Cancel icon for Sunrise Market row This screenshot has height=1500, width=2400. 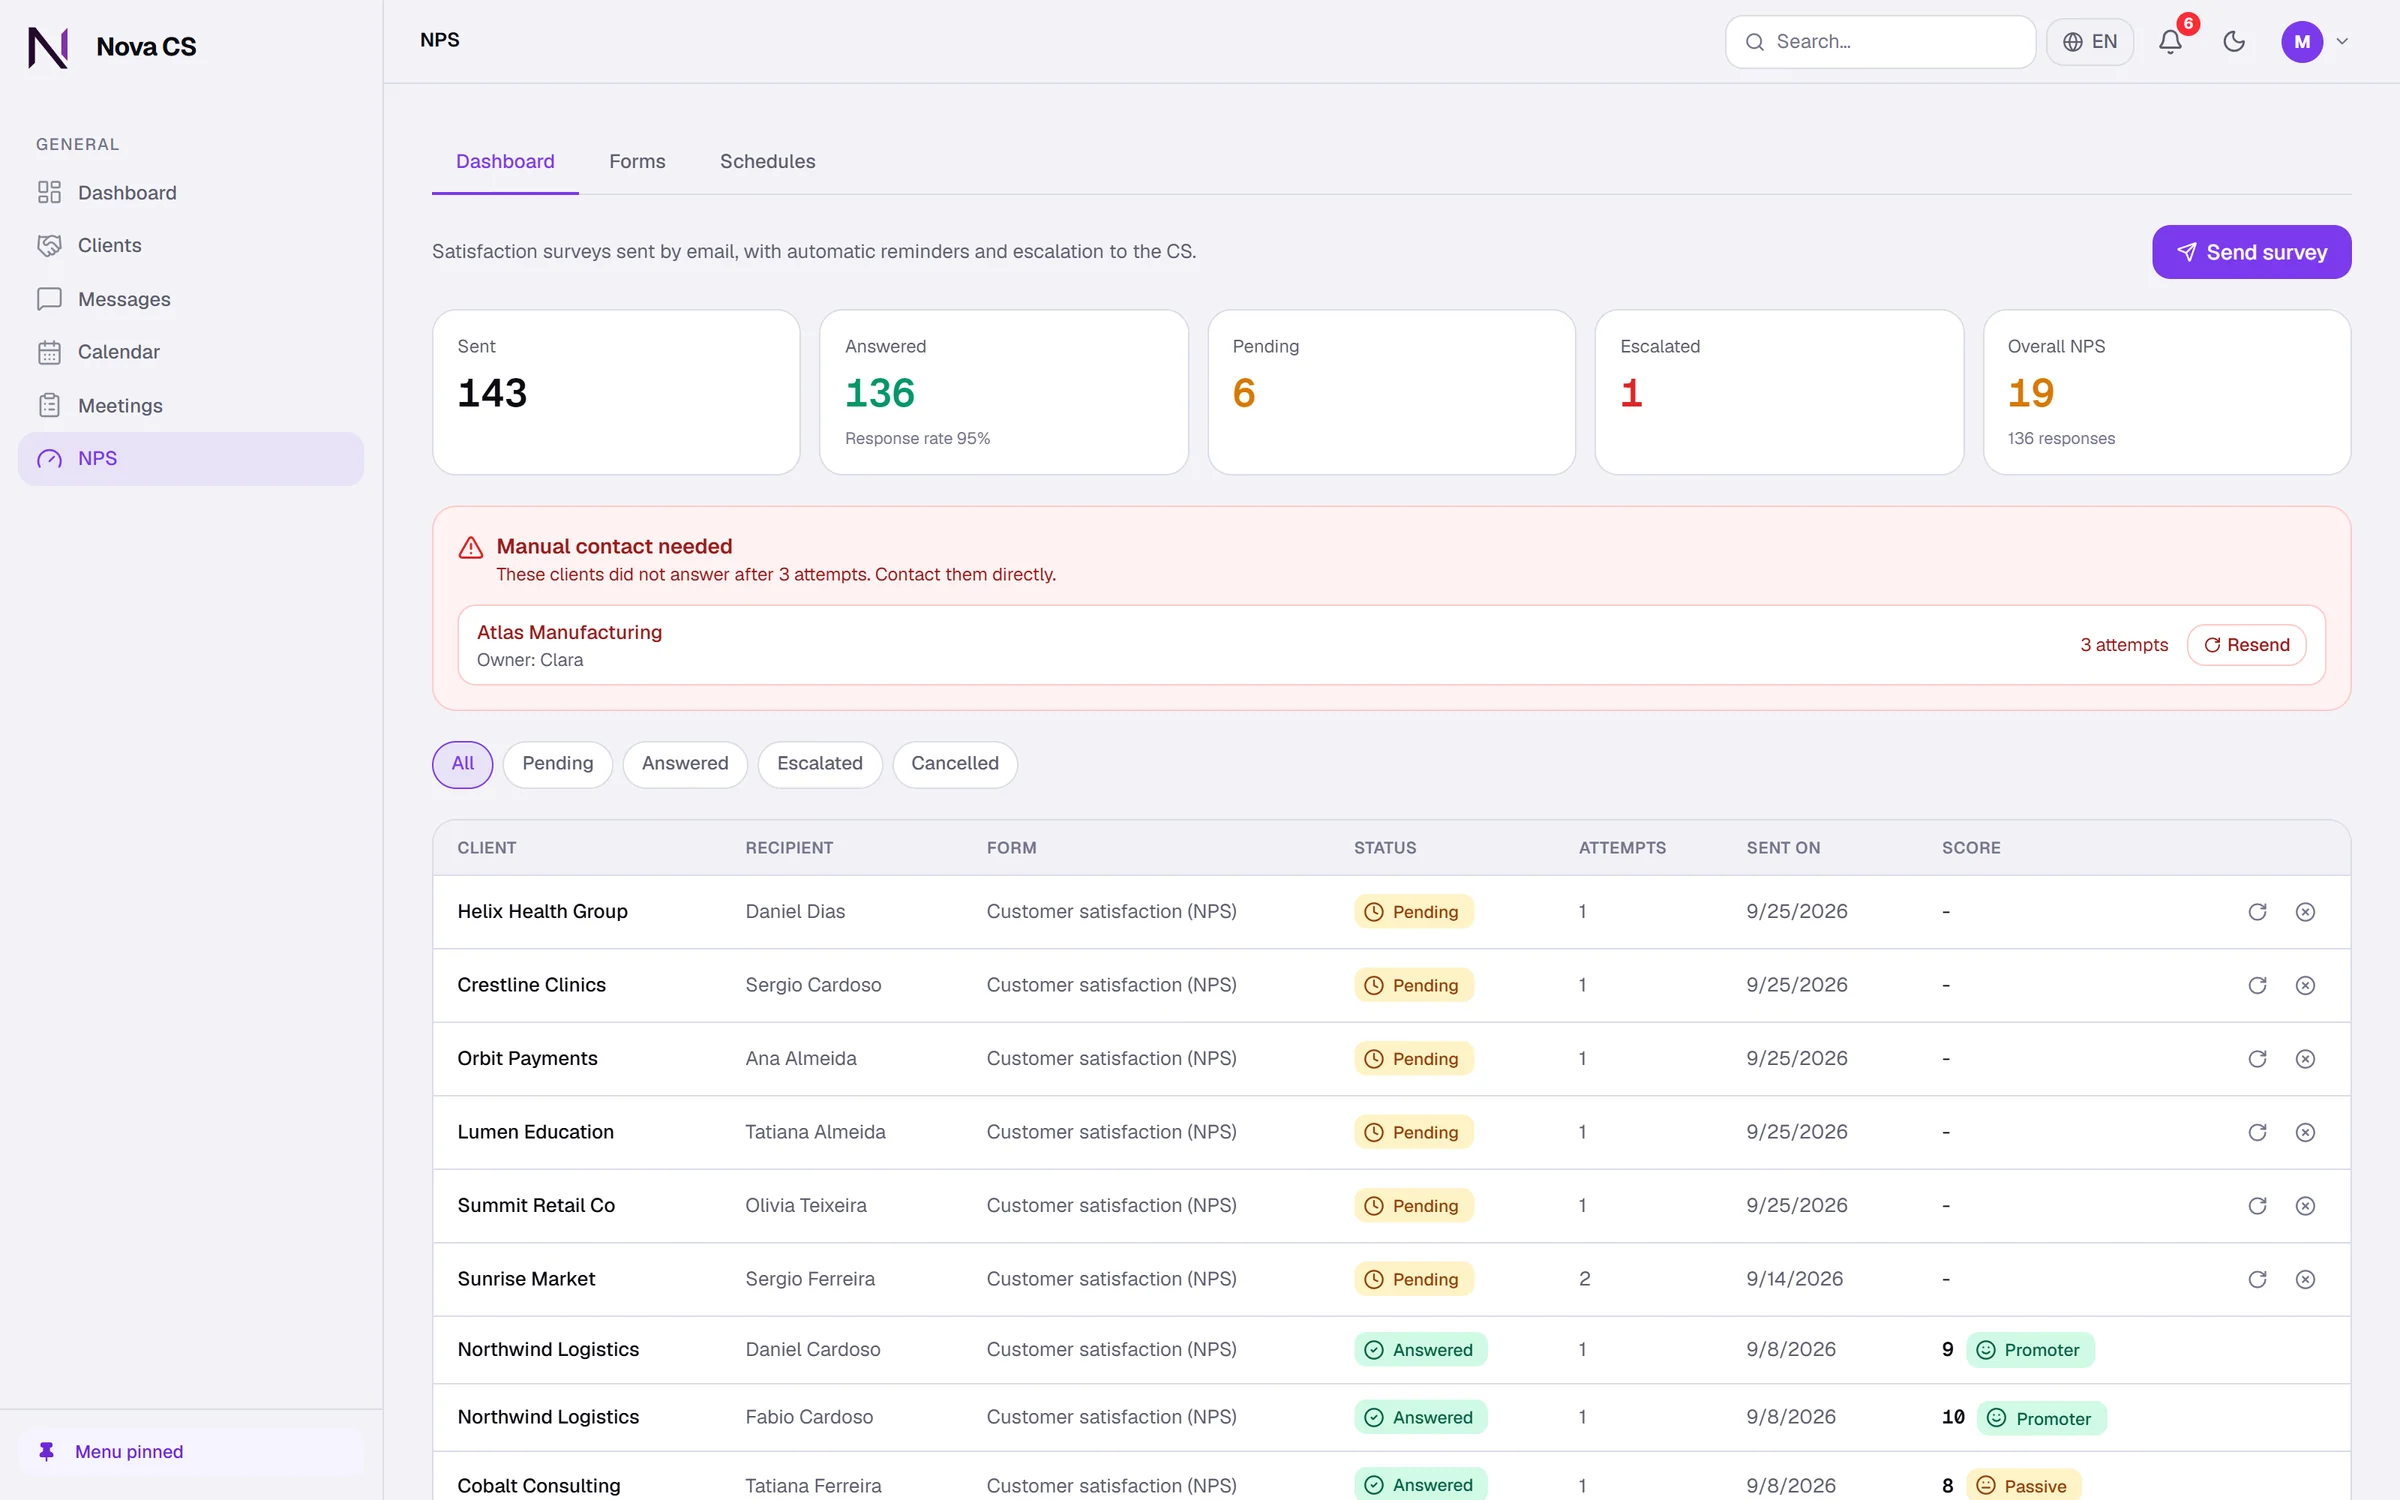coord(2305,1279)
